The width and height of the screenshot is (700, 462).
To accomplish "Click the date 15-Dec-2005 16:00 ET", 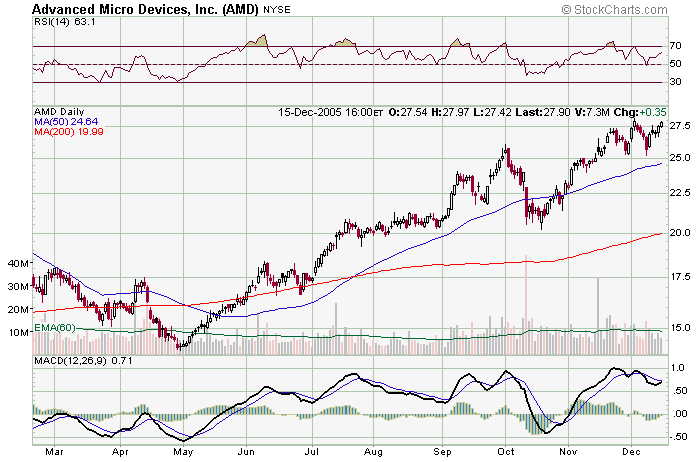I will pos(330,112).
